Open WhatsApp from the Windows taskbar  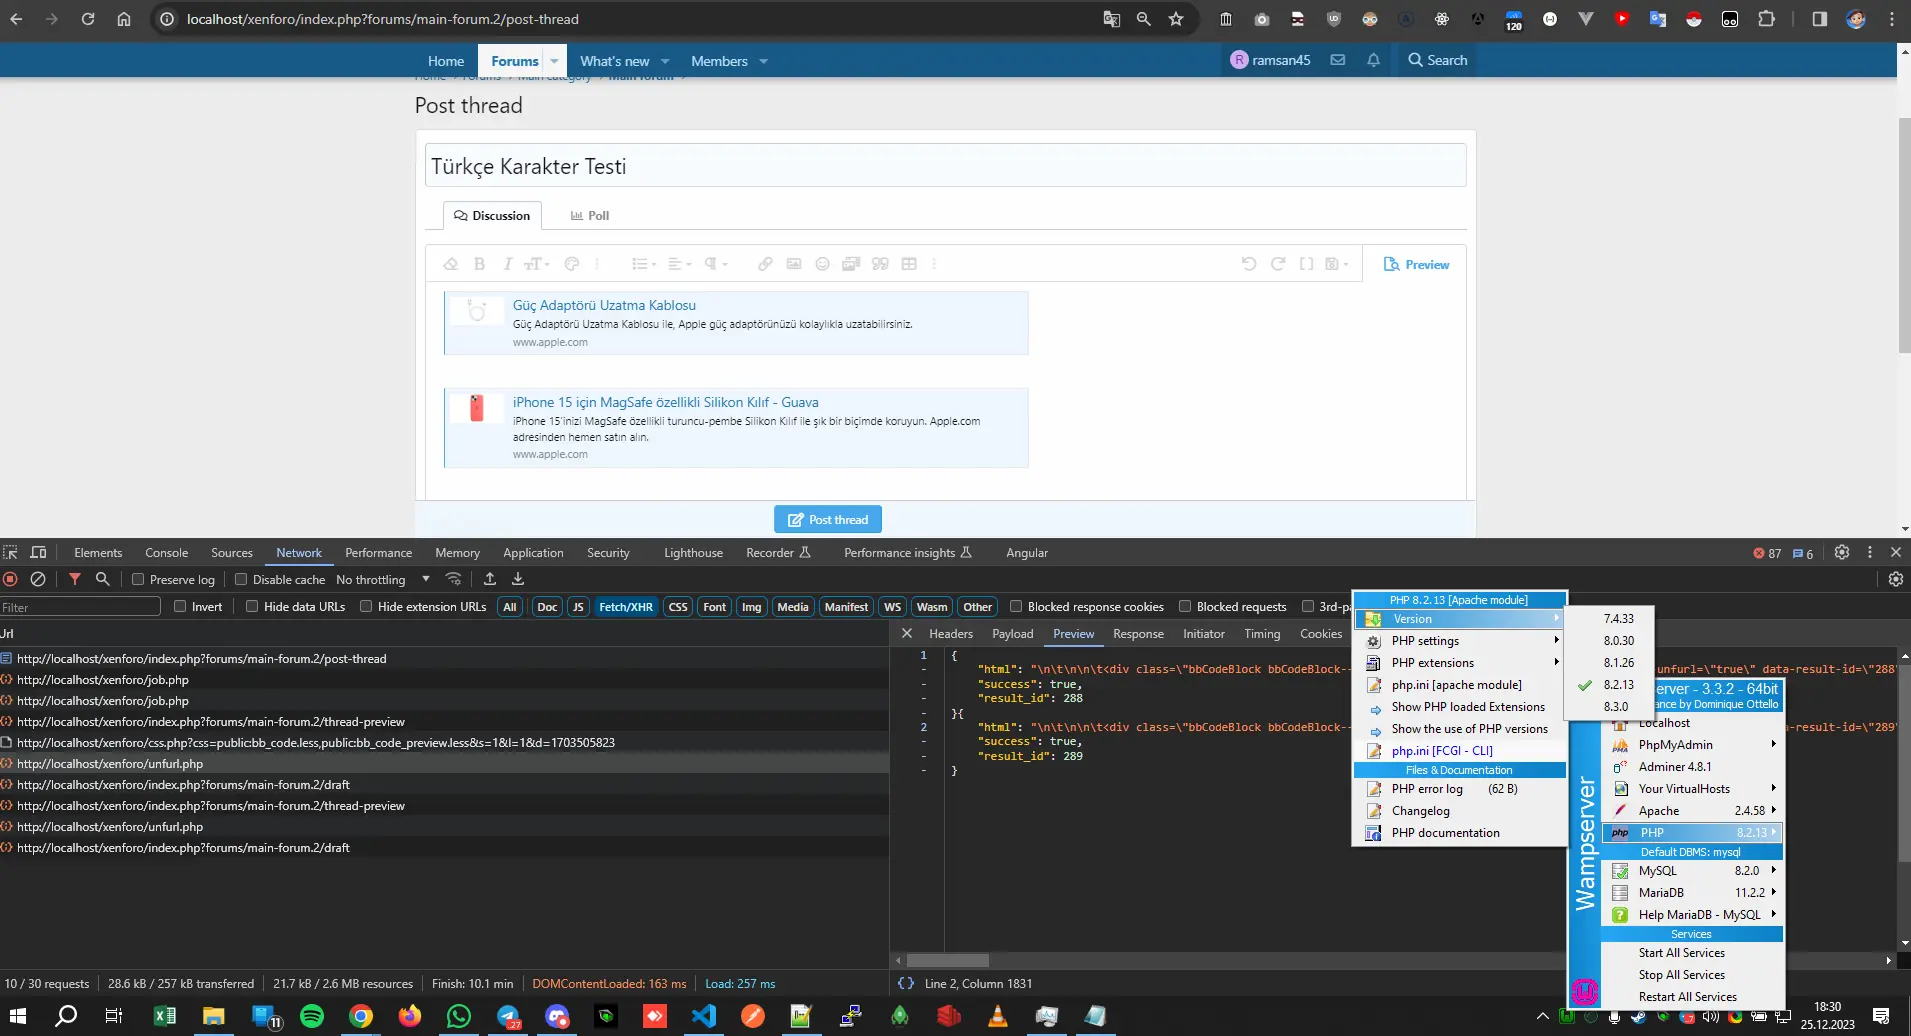tap(459, 1017)
